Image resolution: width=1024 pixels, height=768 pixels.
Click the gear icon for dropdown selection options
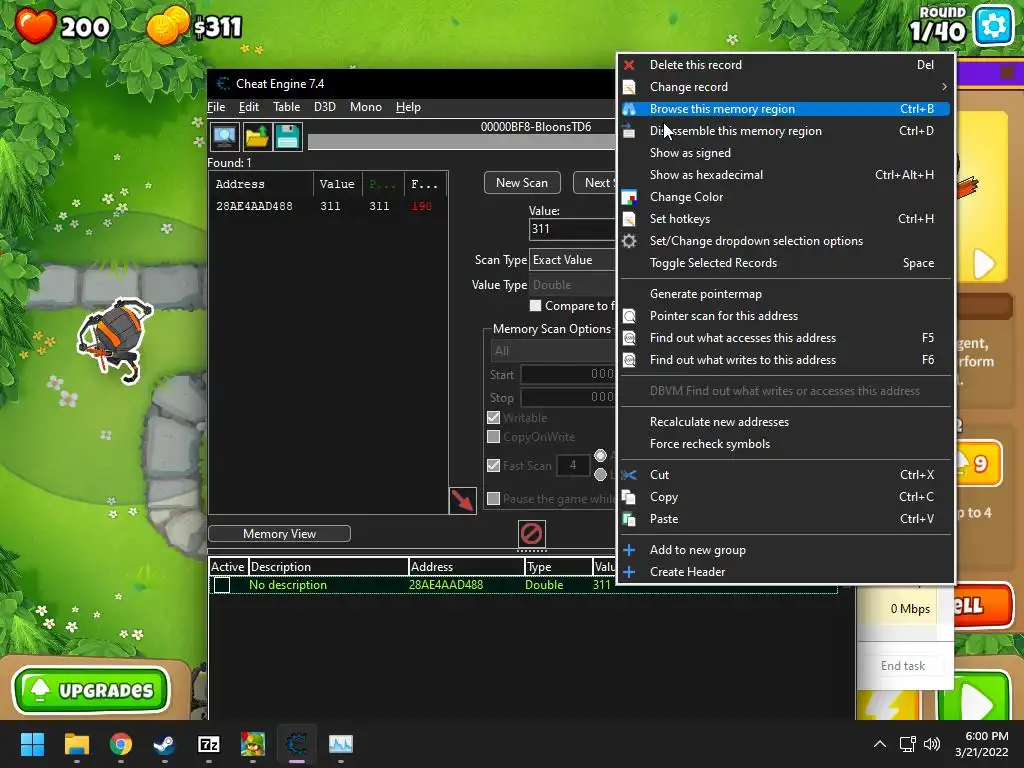click(x=629, y=241)
